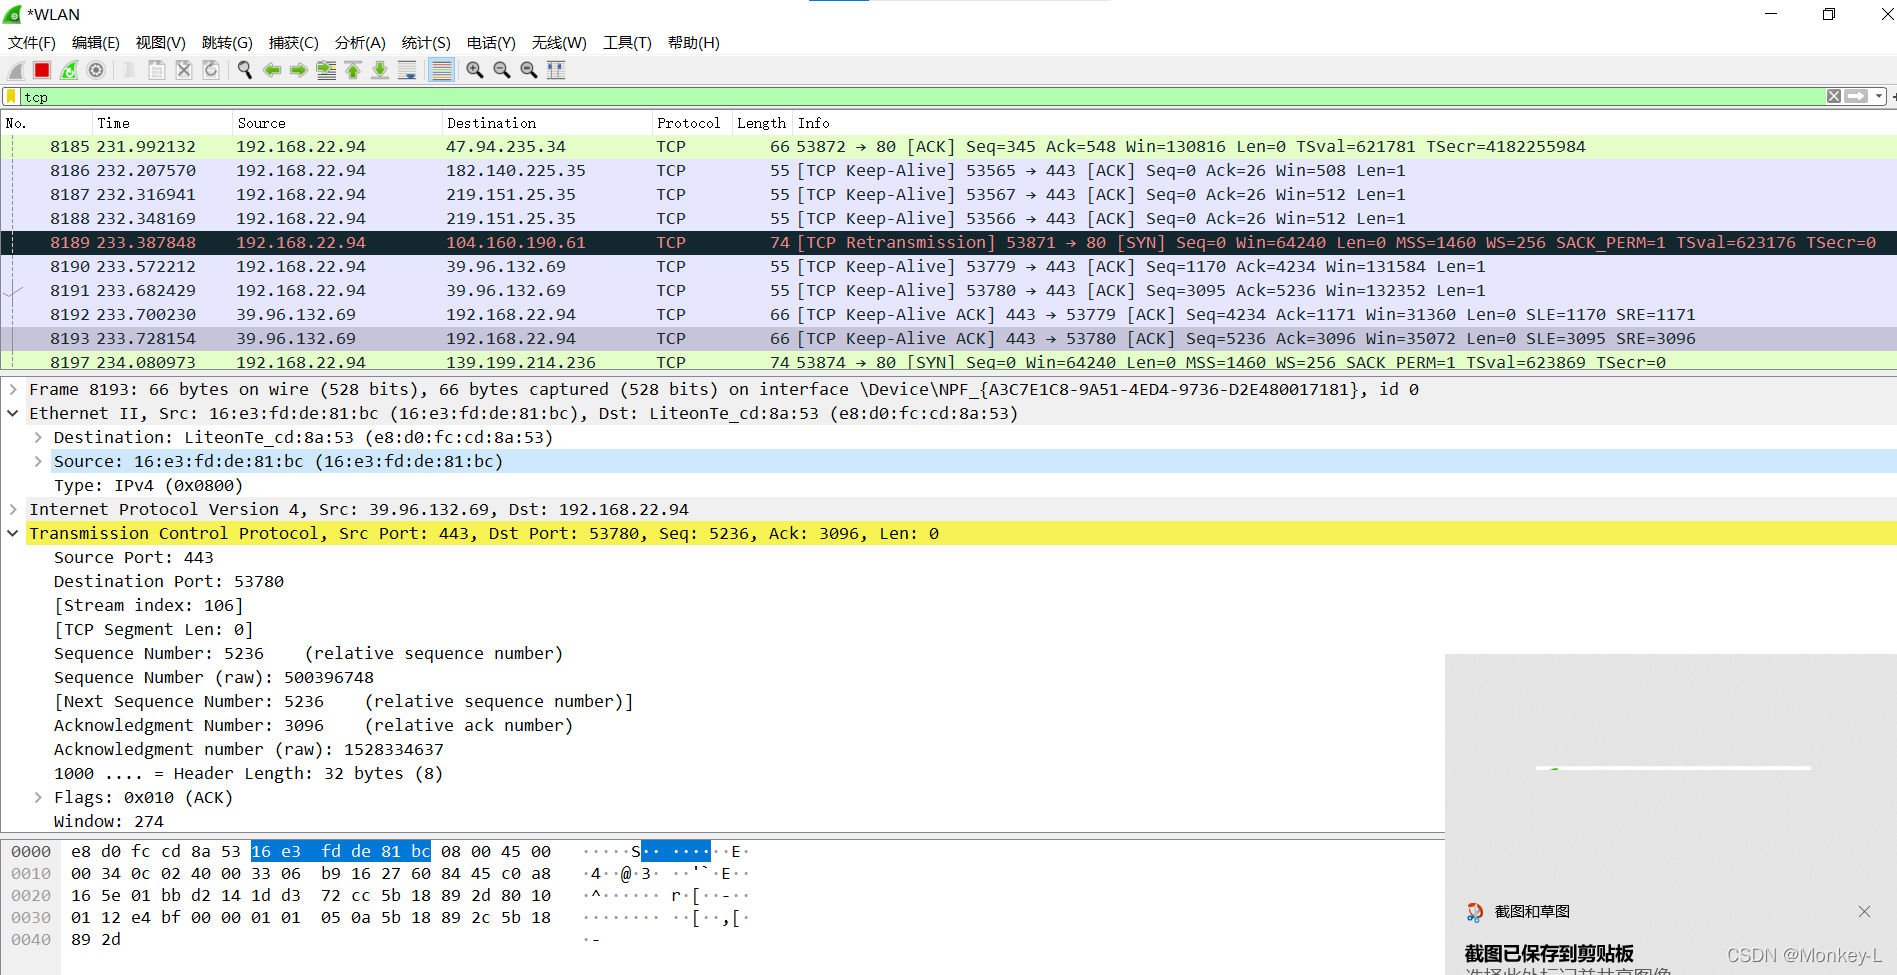Collapse Transmission Control Protocol node
The height and width of the screenshot is (975, 1897).
click(x=13, y=533)
